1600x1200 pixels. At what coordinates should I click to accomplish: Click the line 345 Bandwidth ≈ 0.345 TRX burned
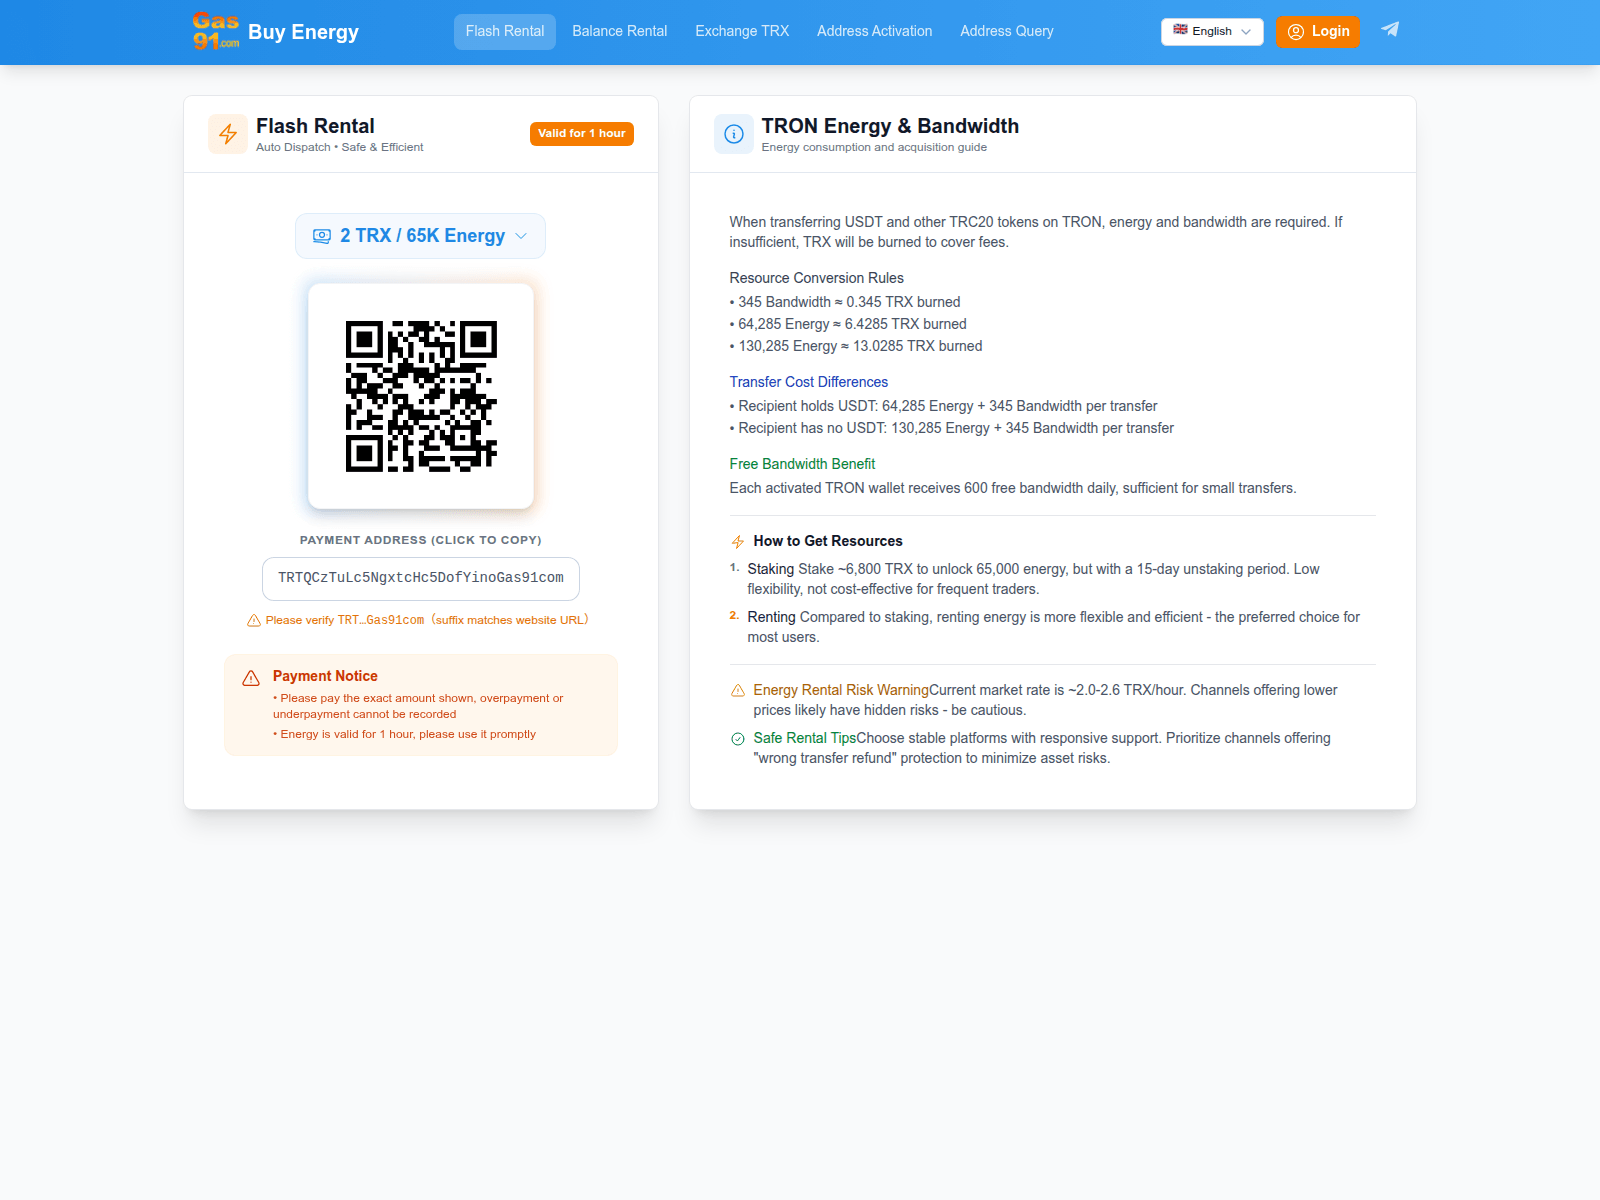pyautogui.click(x=845, y=302)
